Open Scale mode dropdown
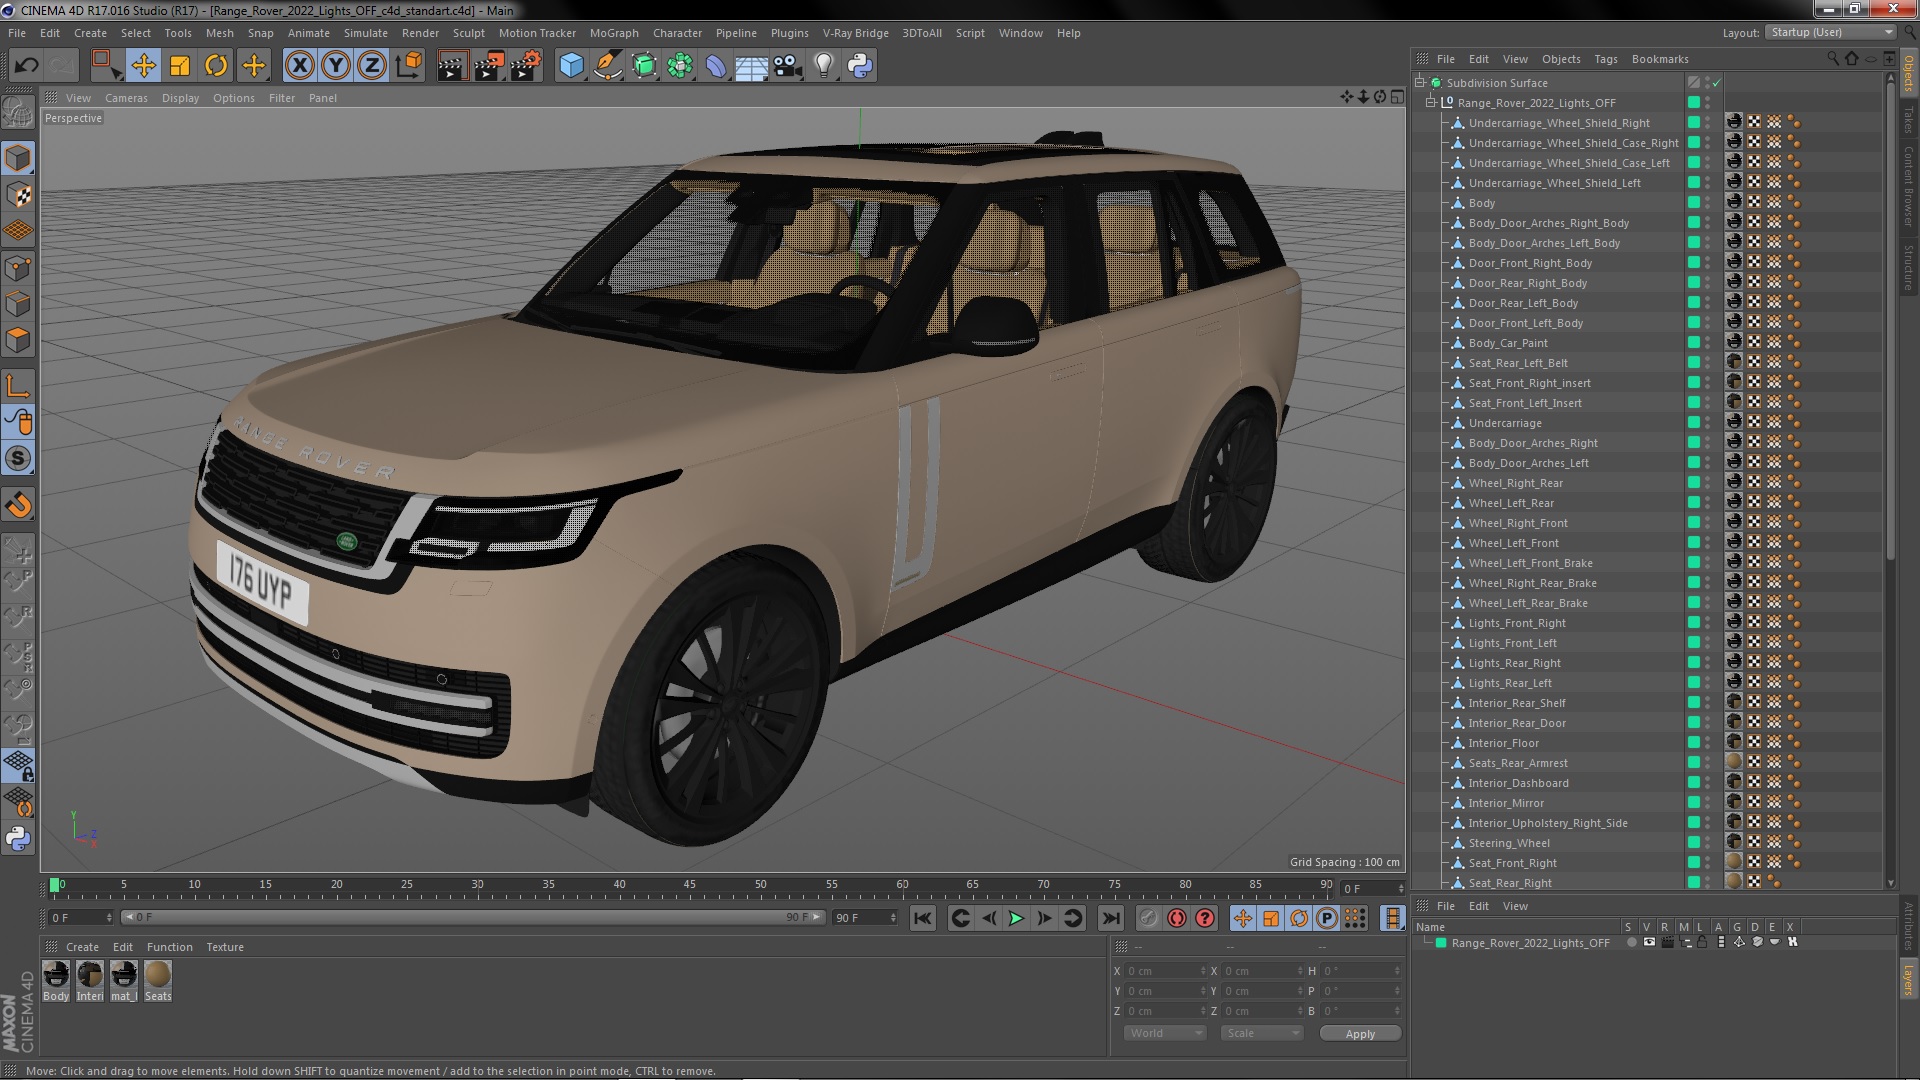Screen dimensions: 1920x1080 click(1262, 1033)
